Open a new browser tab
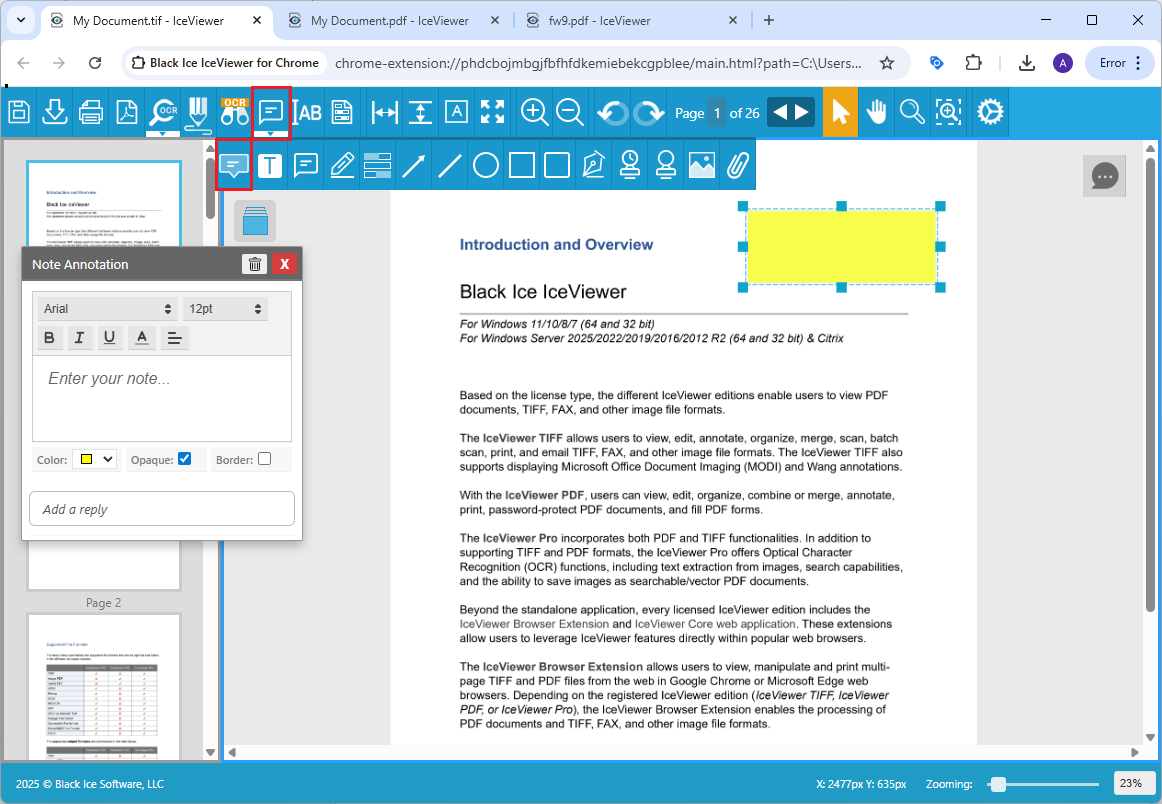The height and width of the screenshot is (804, 1162). tap(768, 20)
